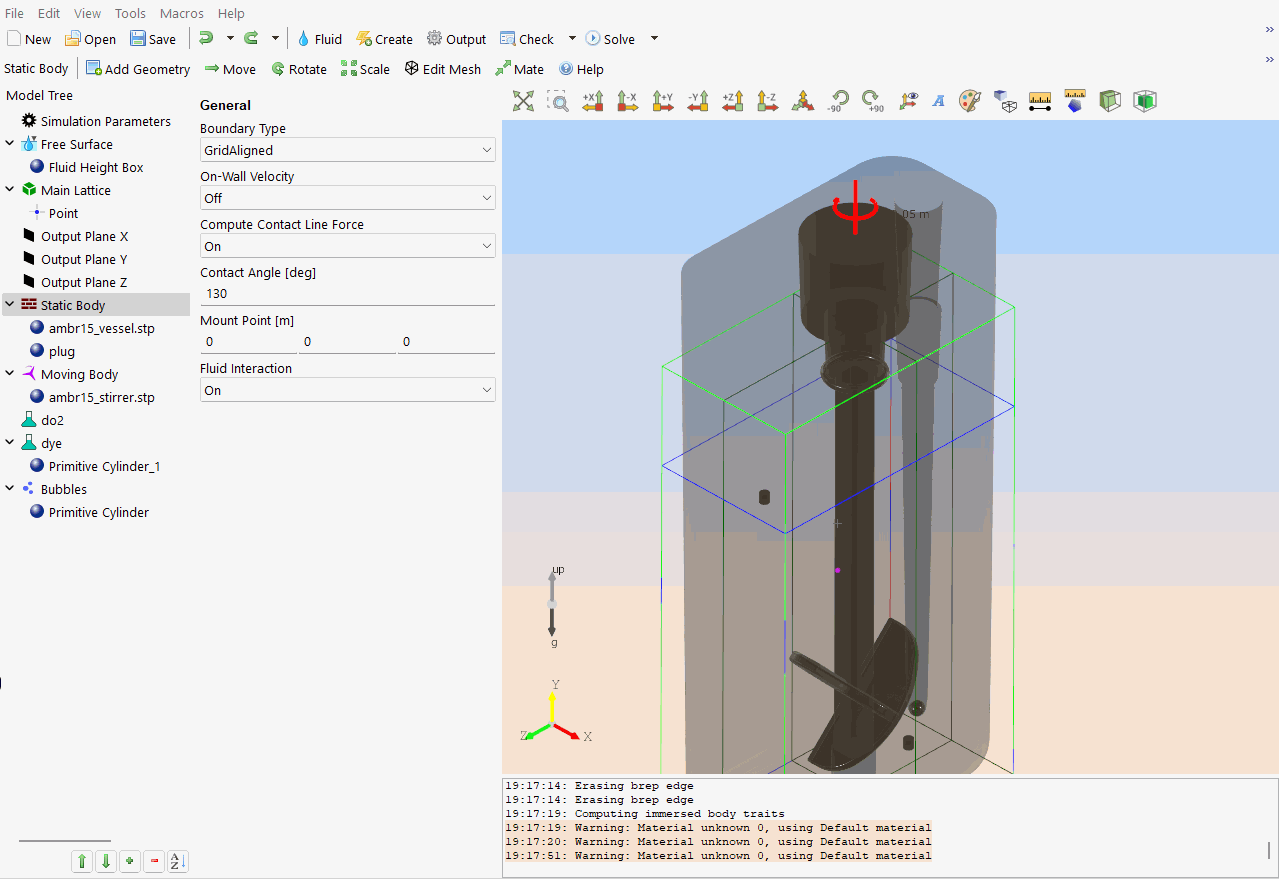
Task: Set view along +X axis
Action: (593, 100)
